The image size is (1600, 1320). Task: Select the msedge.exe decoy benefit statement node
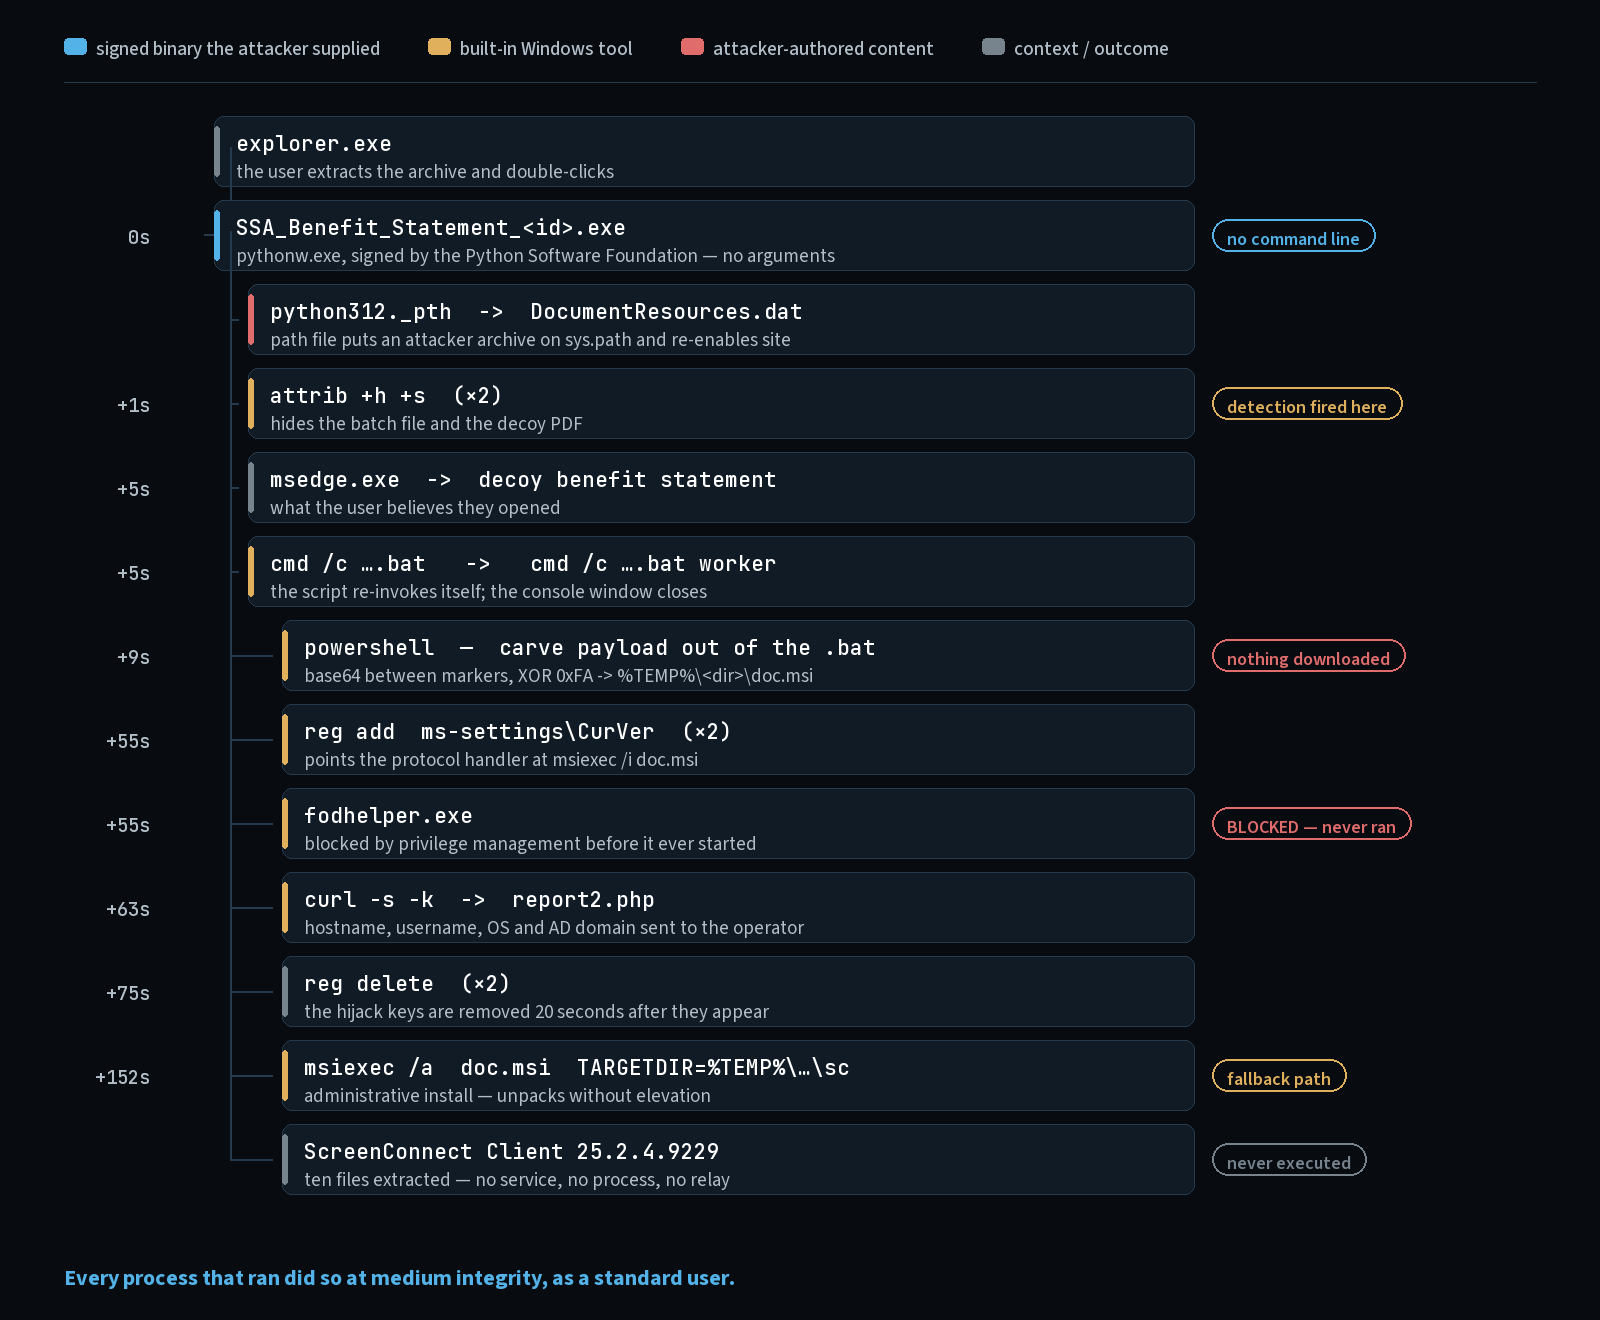[x=721, y=488]
